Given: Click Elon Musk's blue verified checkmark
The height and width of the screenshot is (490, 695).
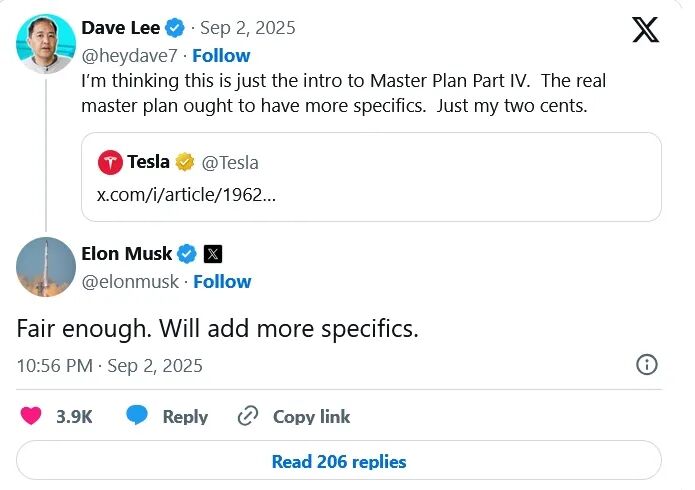Looking at the screenshot, I should [x=188, y=254].
